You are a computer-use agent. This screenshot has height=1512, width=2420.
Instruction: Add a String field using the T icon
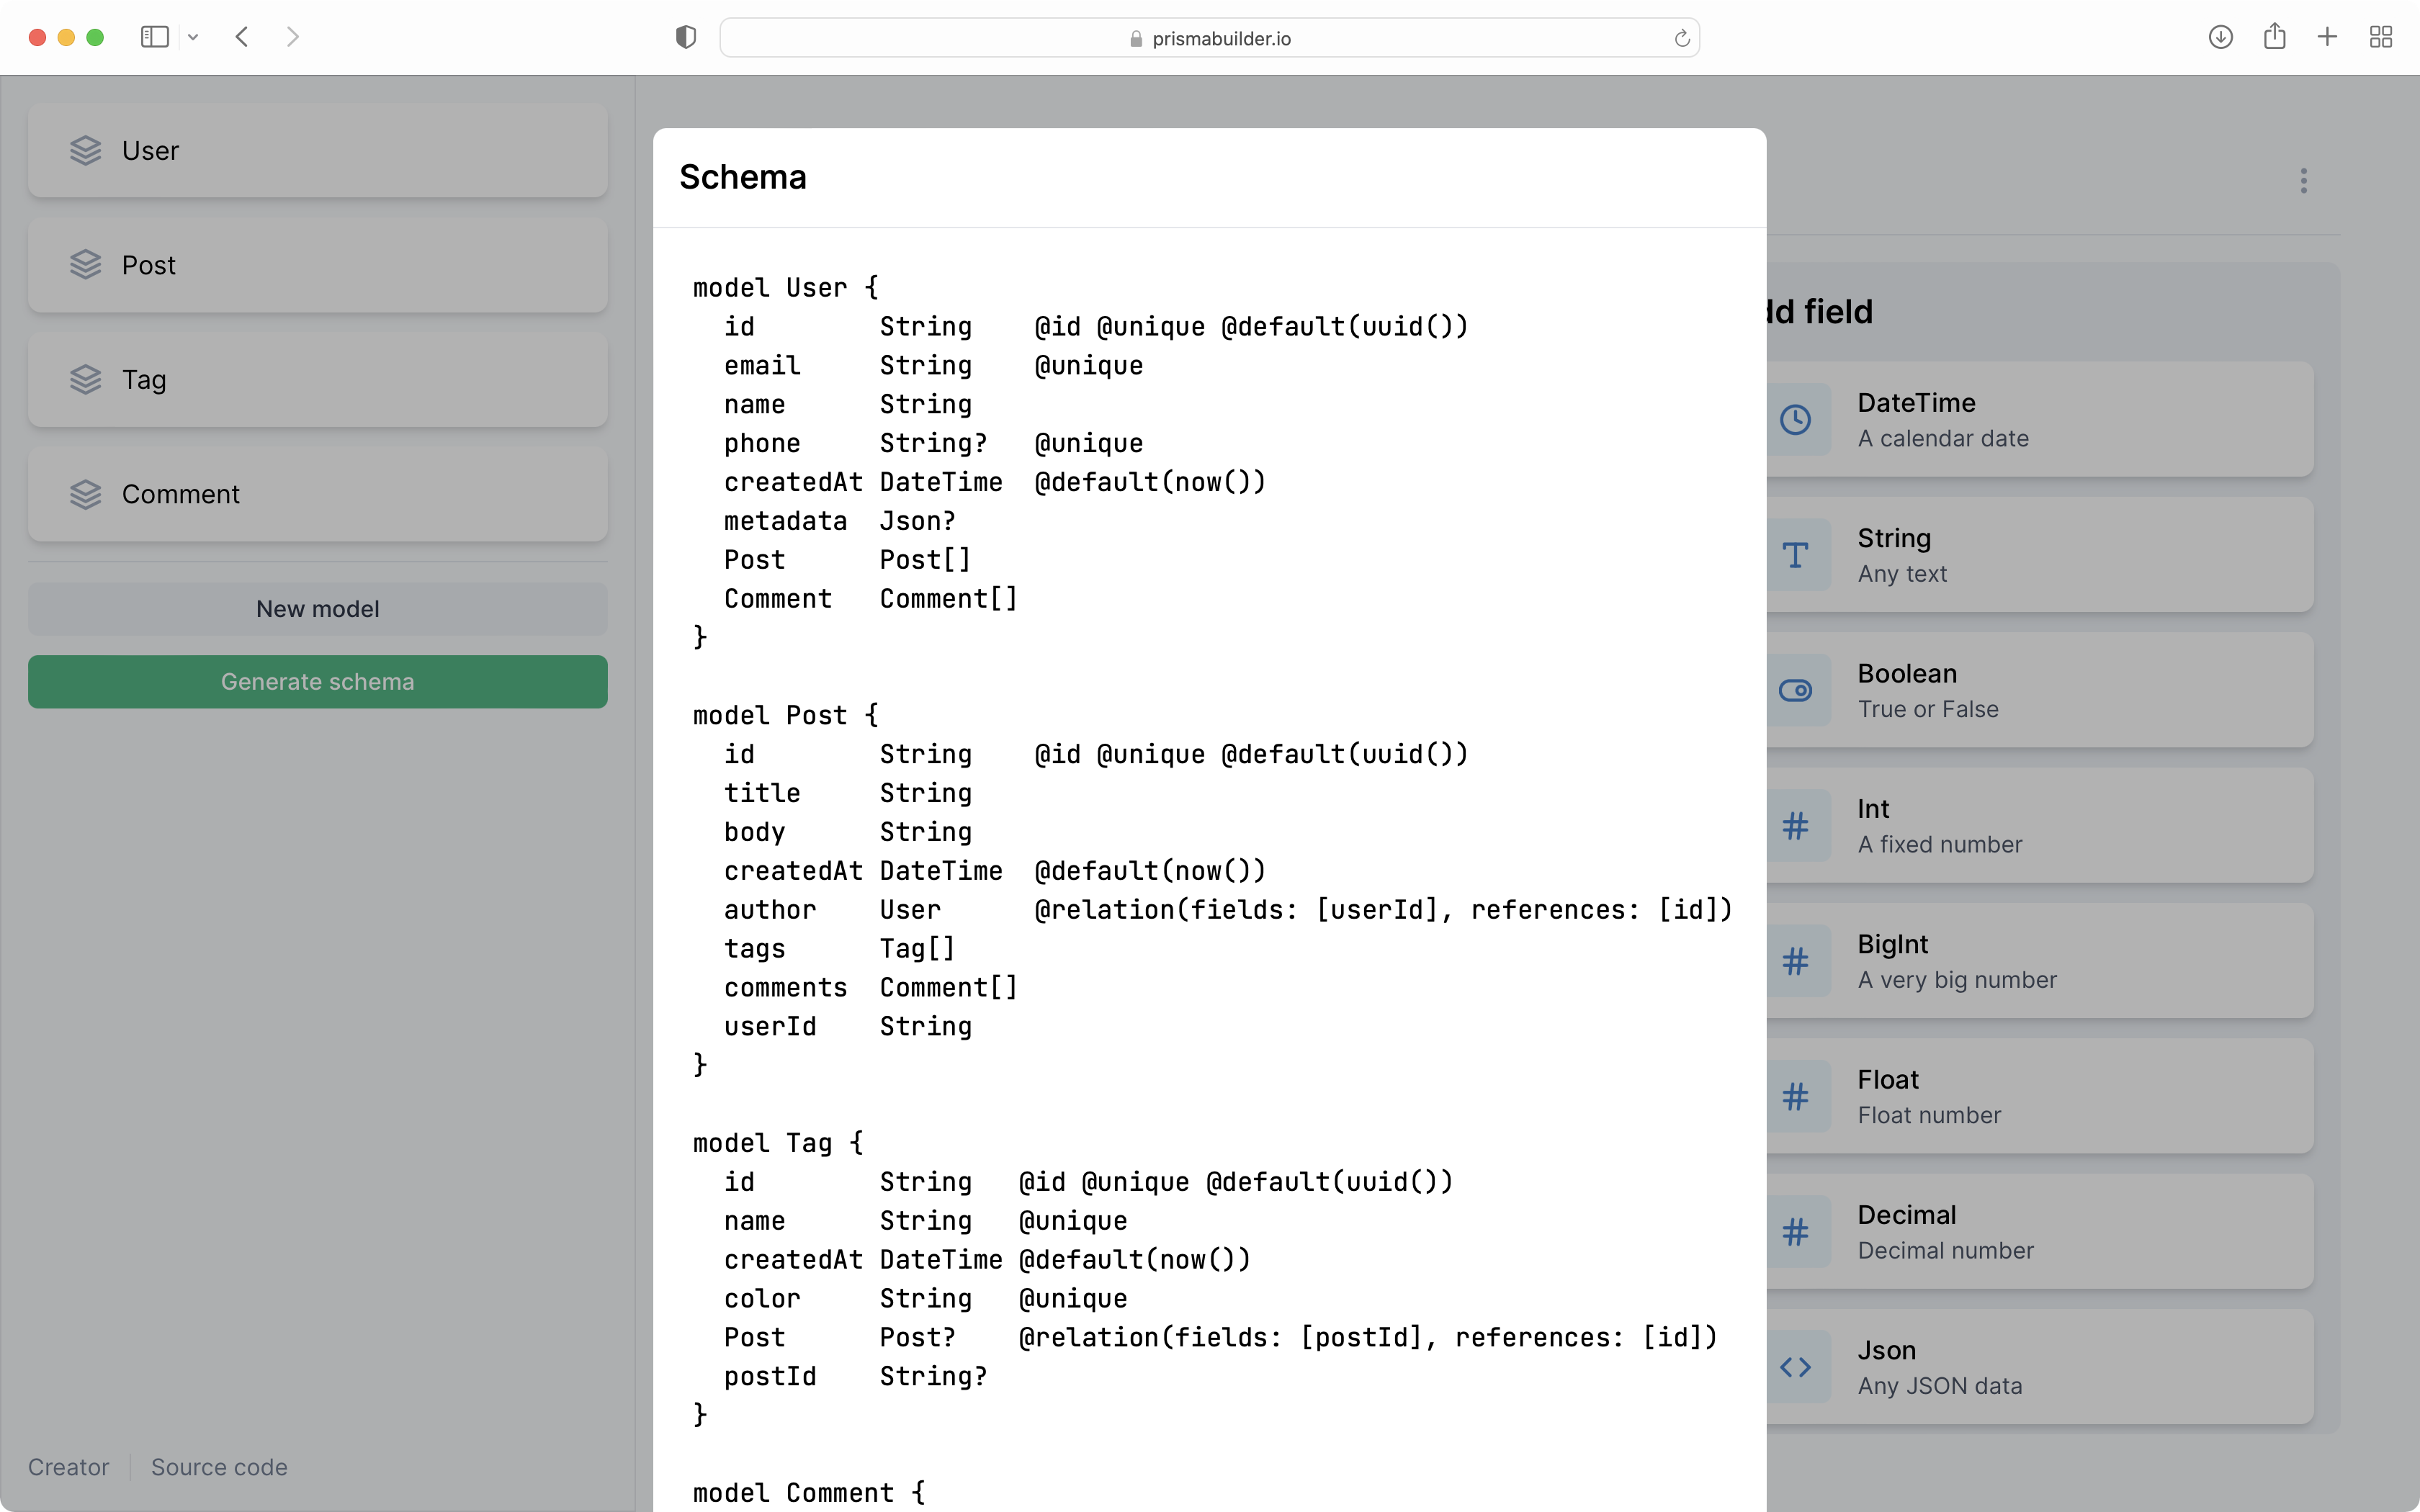point(1797,555)
